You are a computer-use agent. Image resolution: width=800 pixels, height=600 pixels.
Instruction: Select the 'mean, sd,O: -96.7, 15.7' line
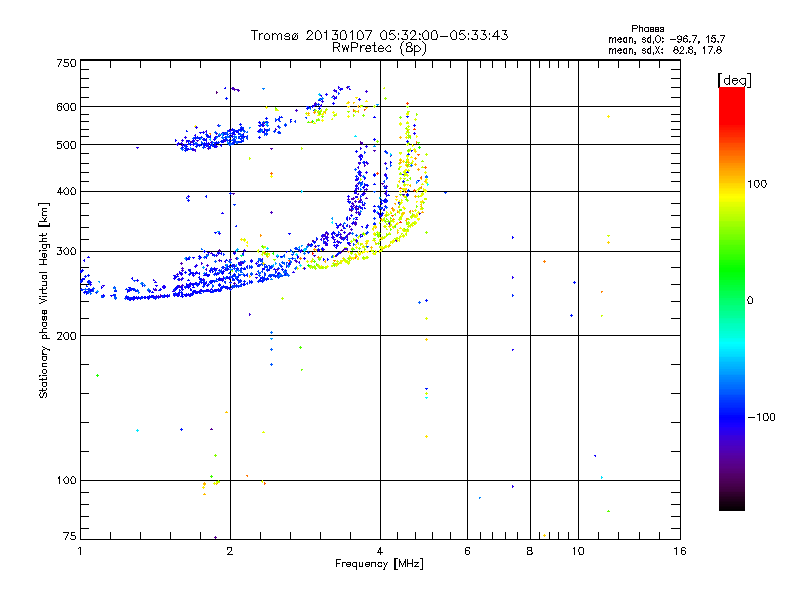pos(666,39)
